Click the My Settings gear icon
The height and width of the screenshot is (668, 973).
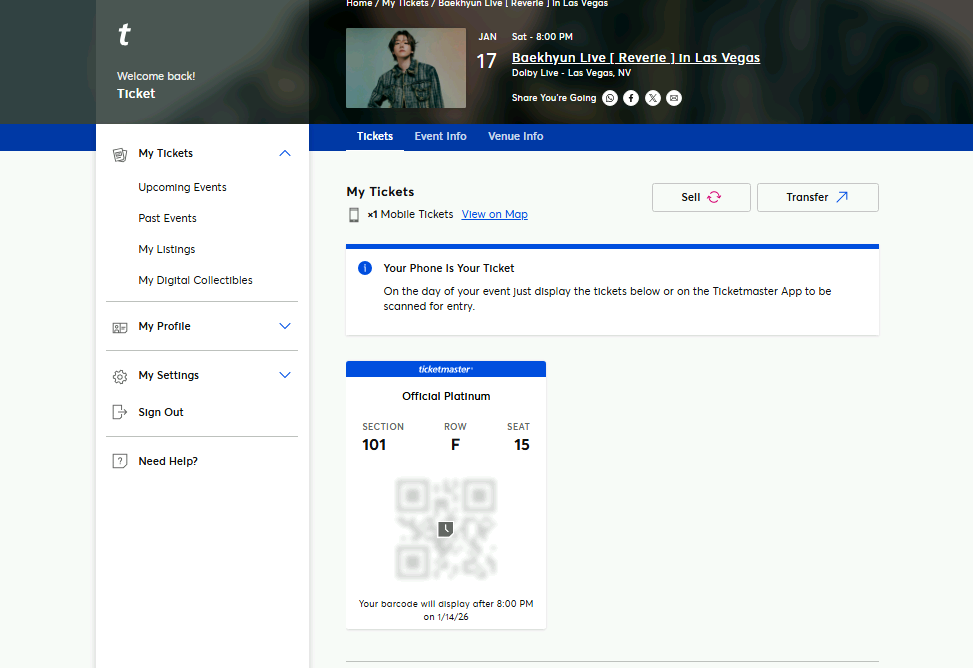point(120,376)
